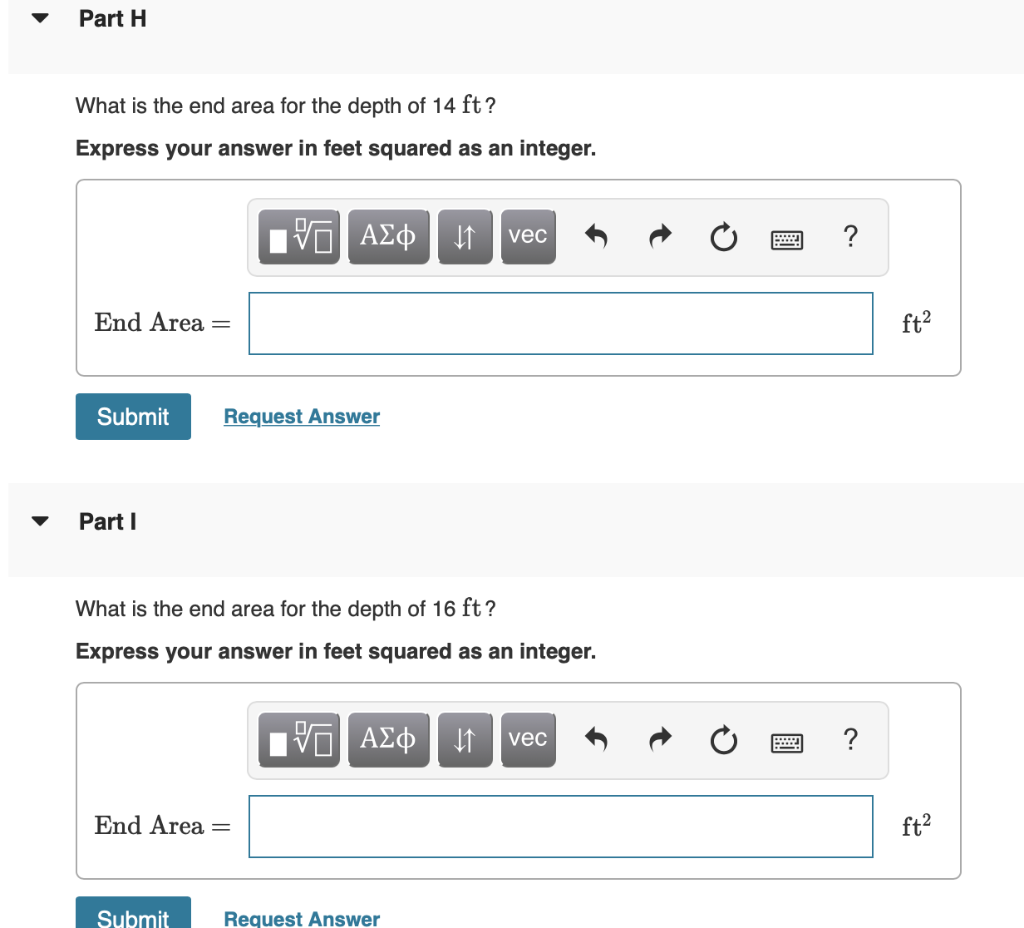
Task: Click the vec button in Part I toolbar
Action: tap(528, 740)
